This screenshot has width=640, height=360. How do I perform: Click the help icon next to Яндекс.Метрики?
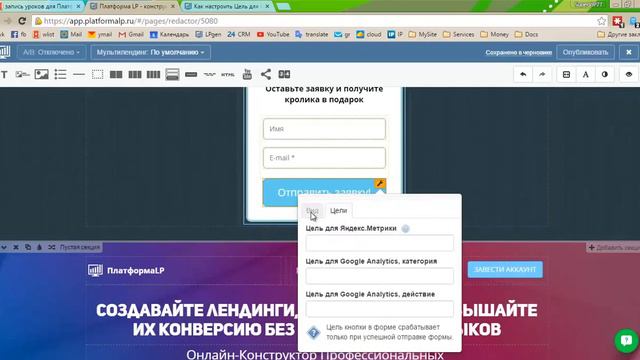click(x=405, y=229)
